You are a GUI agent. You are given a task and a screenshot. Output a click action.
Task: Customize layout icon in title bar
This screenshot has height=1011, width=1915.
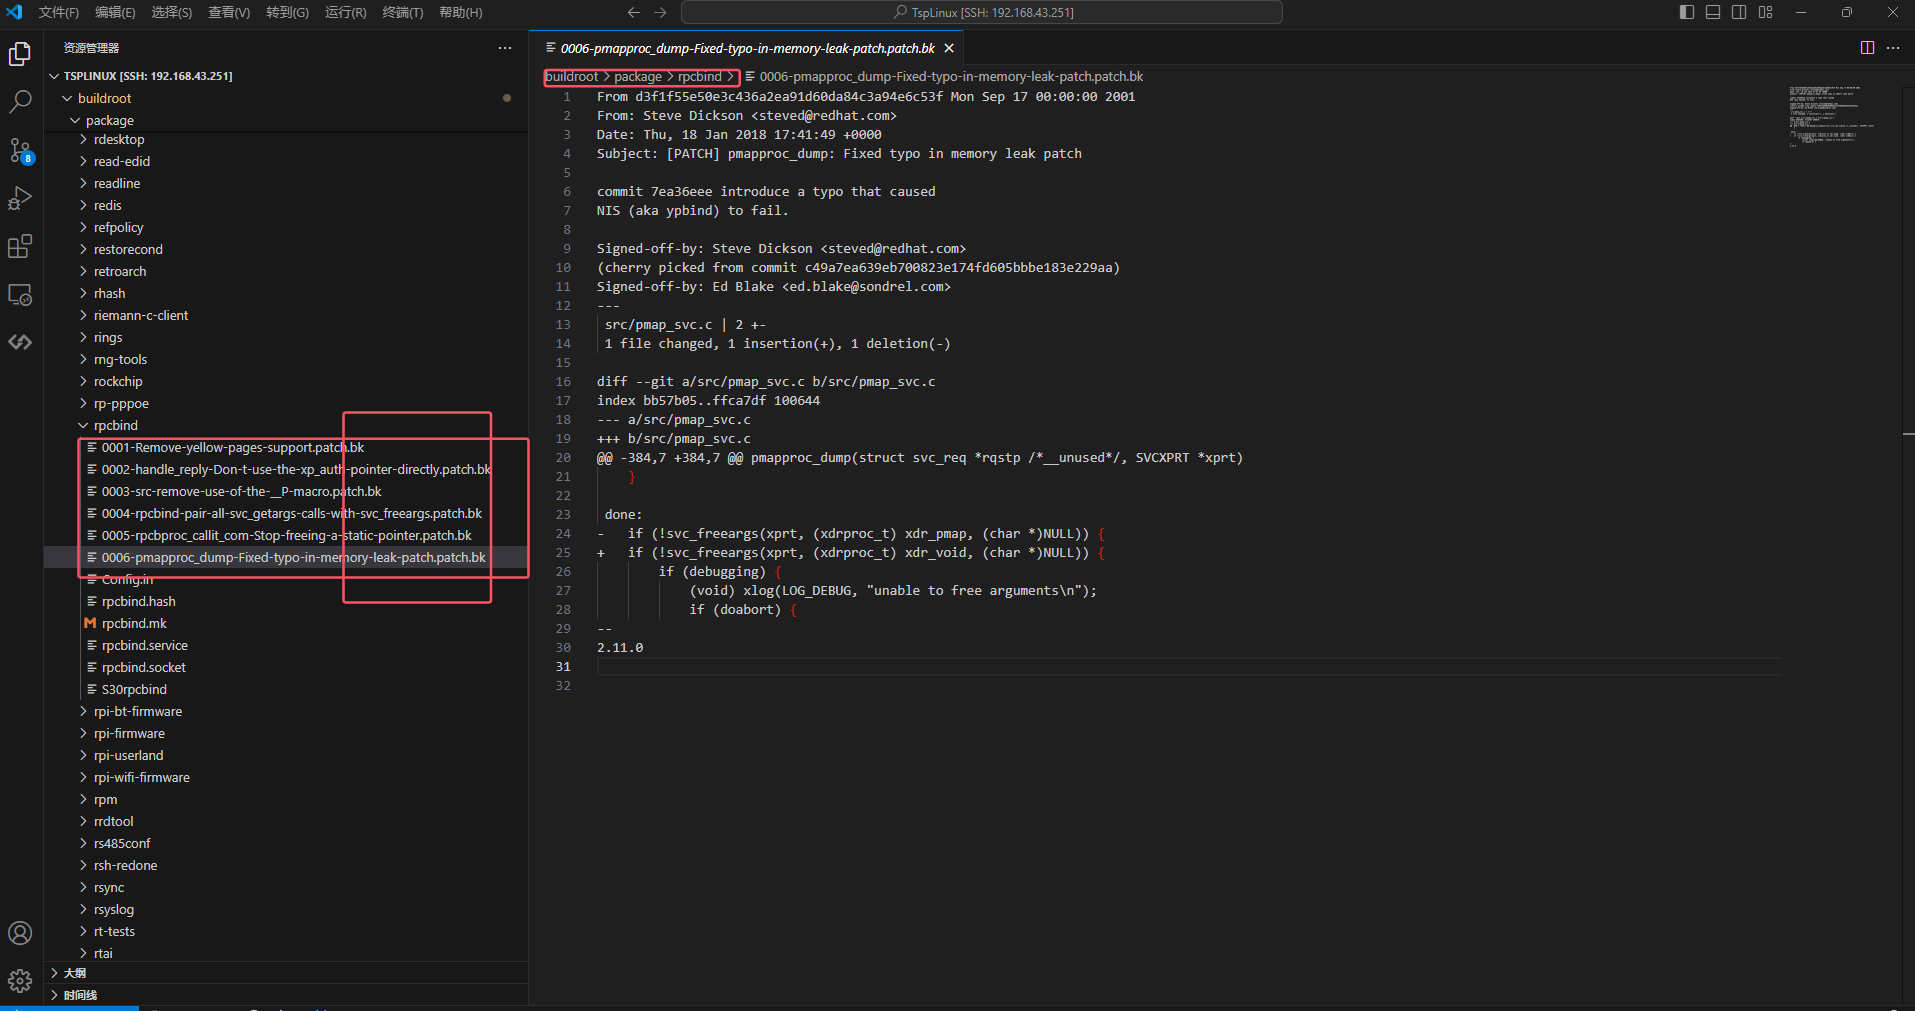click(x=1766, y=12)
